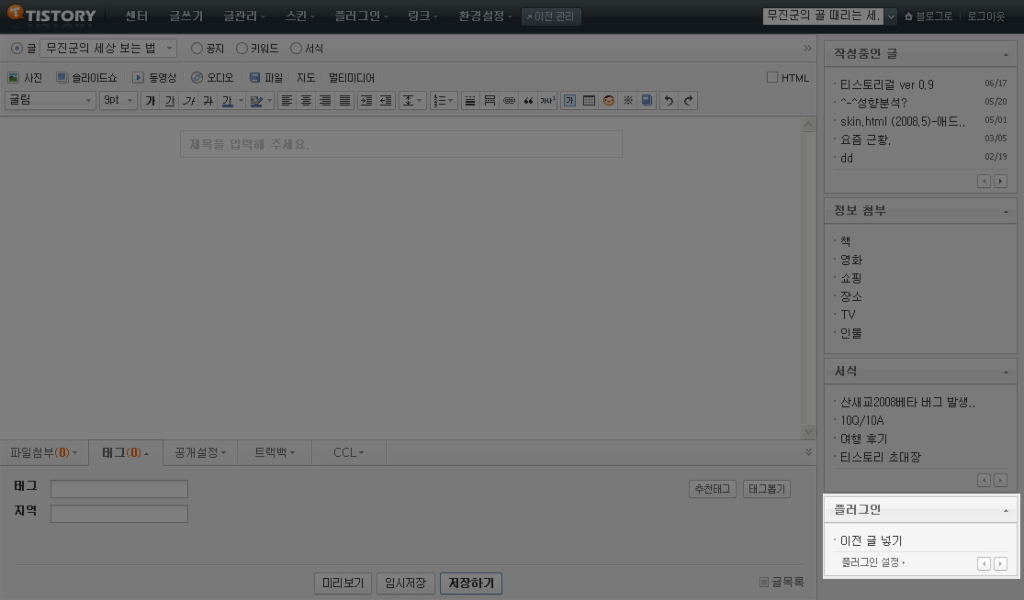Open the 이전 글 넣기 plugin link
The height and width of the screenshot is (600, 1024).
[x=871, y=541]
